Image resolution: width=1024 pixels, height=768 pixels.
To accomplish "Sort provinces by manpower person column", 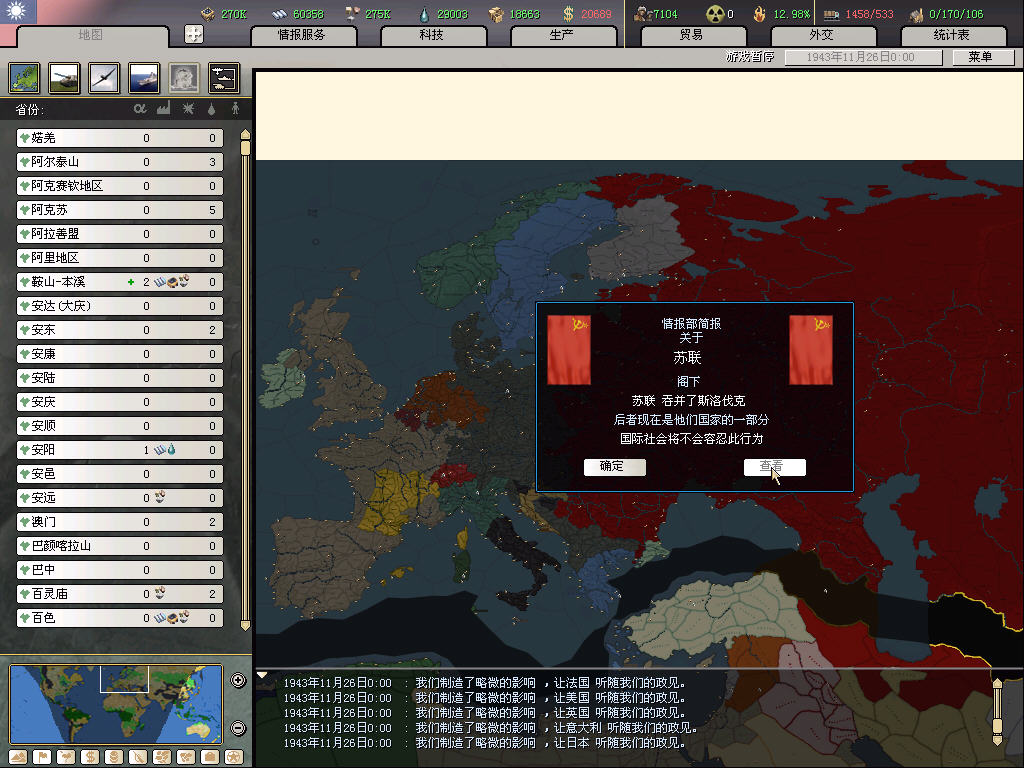I will tap(236, 108).
